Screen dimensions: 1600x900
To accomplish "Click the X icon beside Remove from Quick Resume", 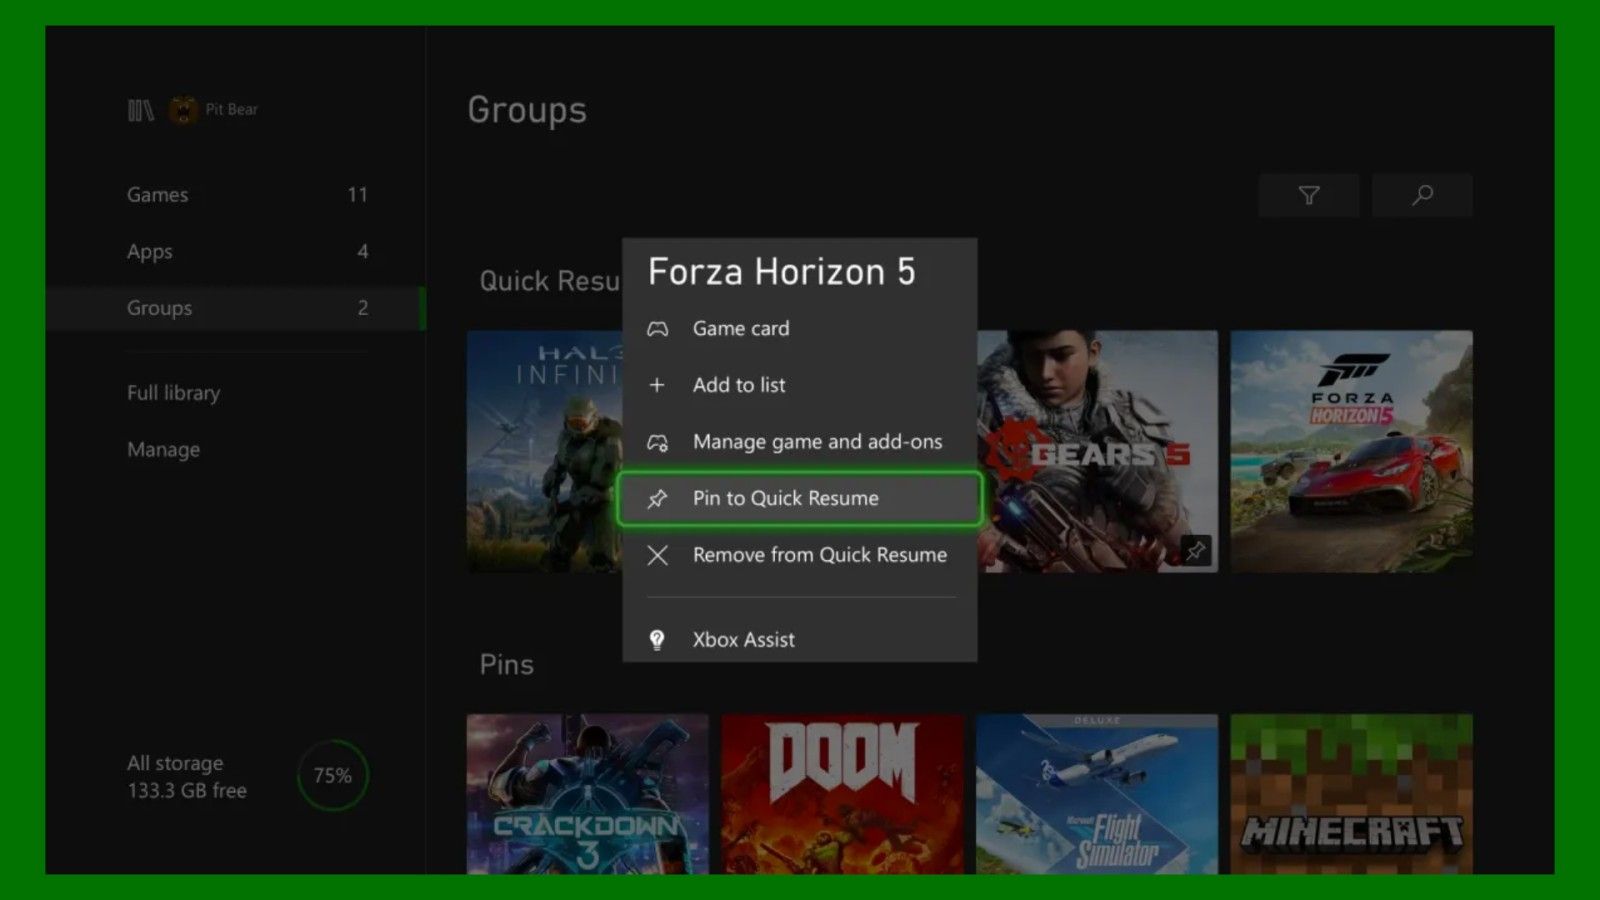I will click(657, 555).
